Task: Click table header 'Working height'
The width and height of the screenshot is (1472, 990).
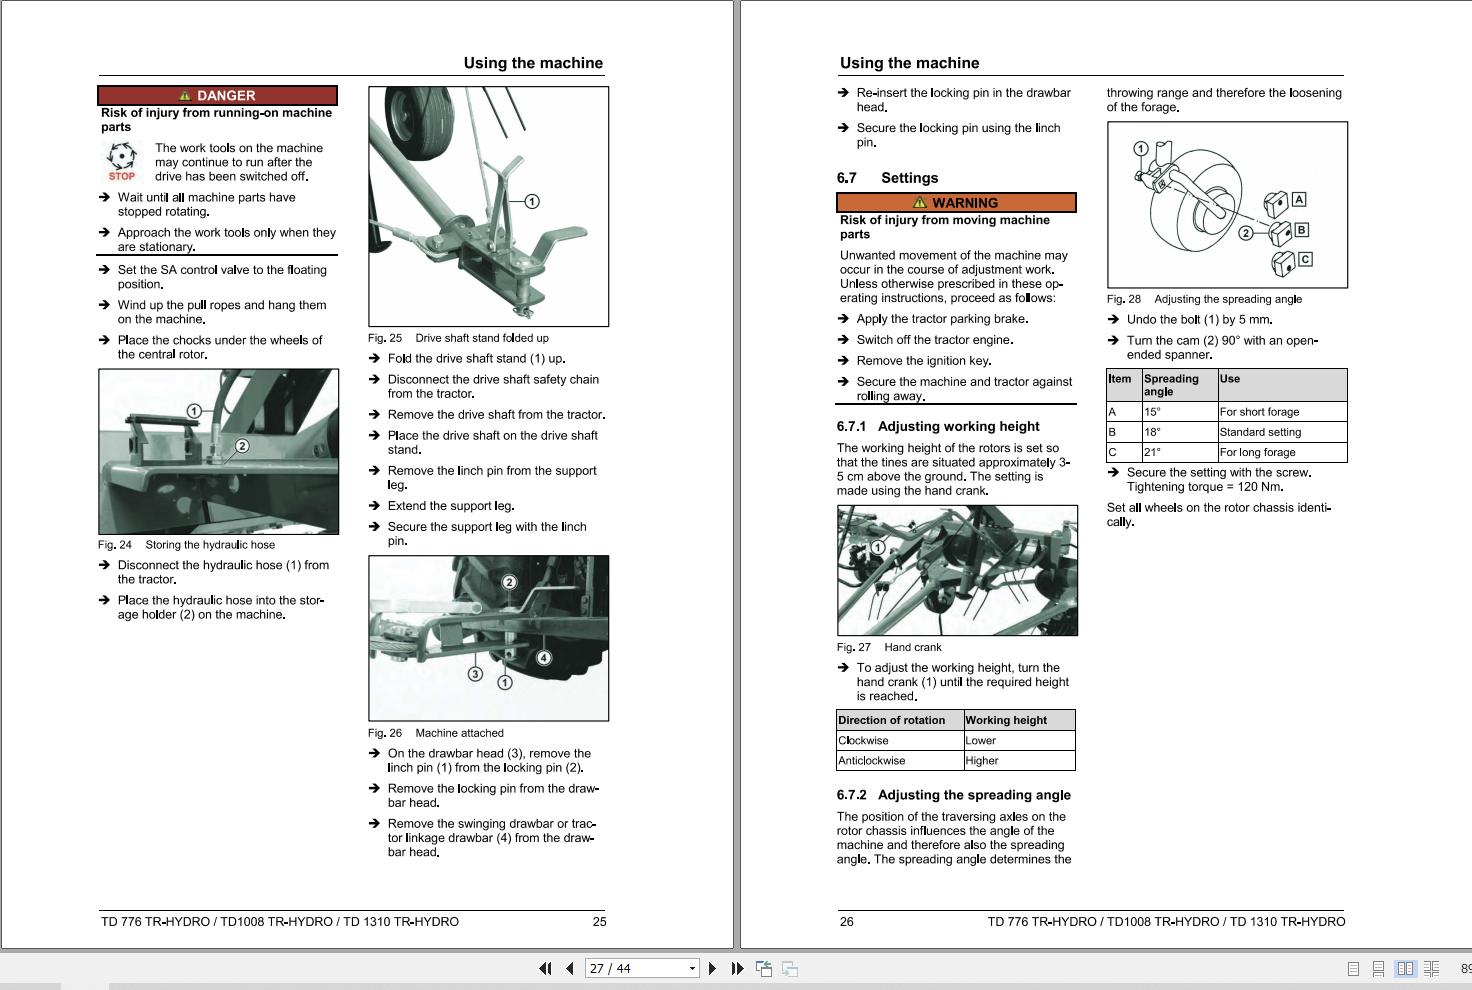Action: pyautogui.click(x=1019, y=720)
